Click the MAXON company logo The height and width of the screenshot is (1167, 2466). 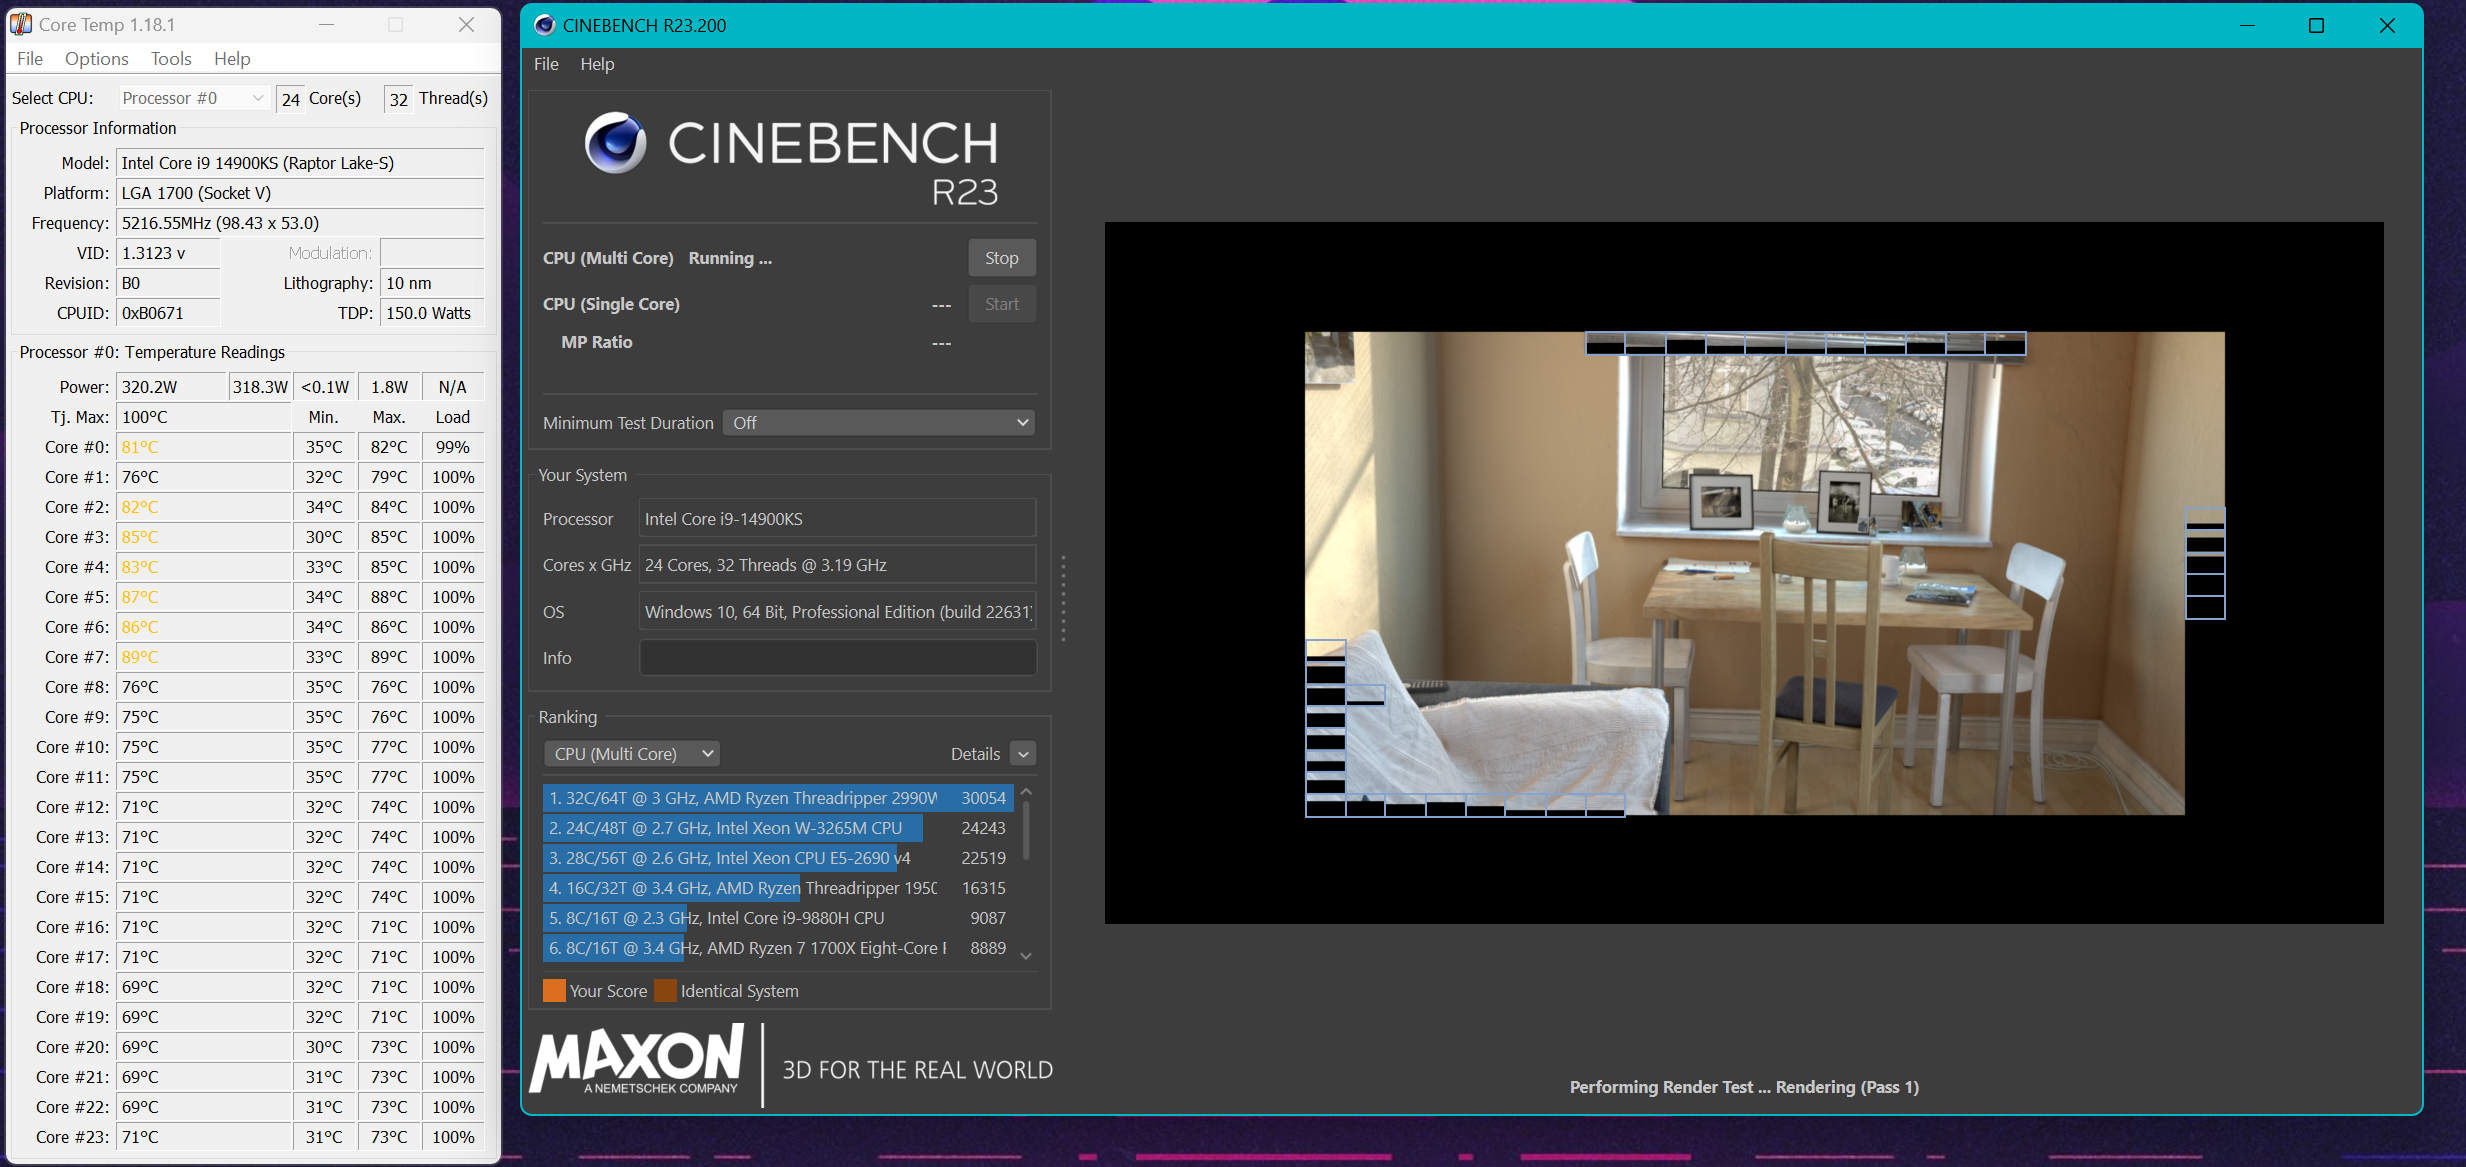pyautogui.click(x=637, y=1060)
